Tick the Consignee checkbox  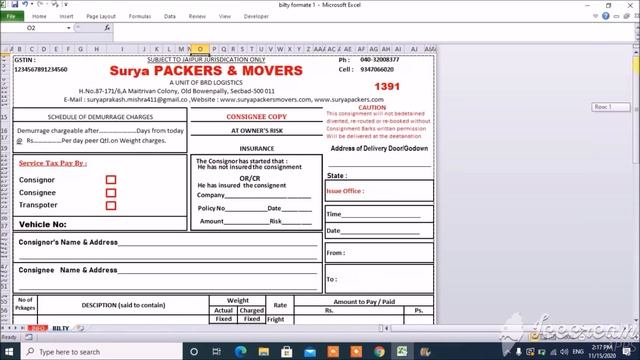pyautogui.click(x=111, y=193)
